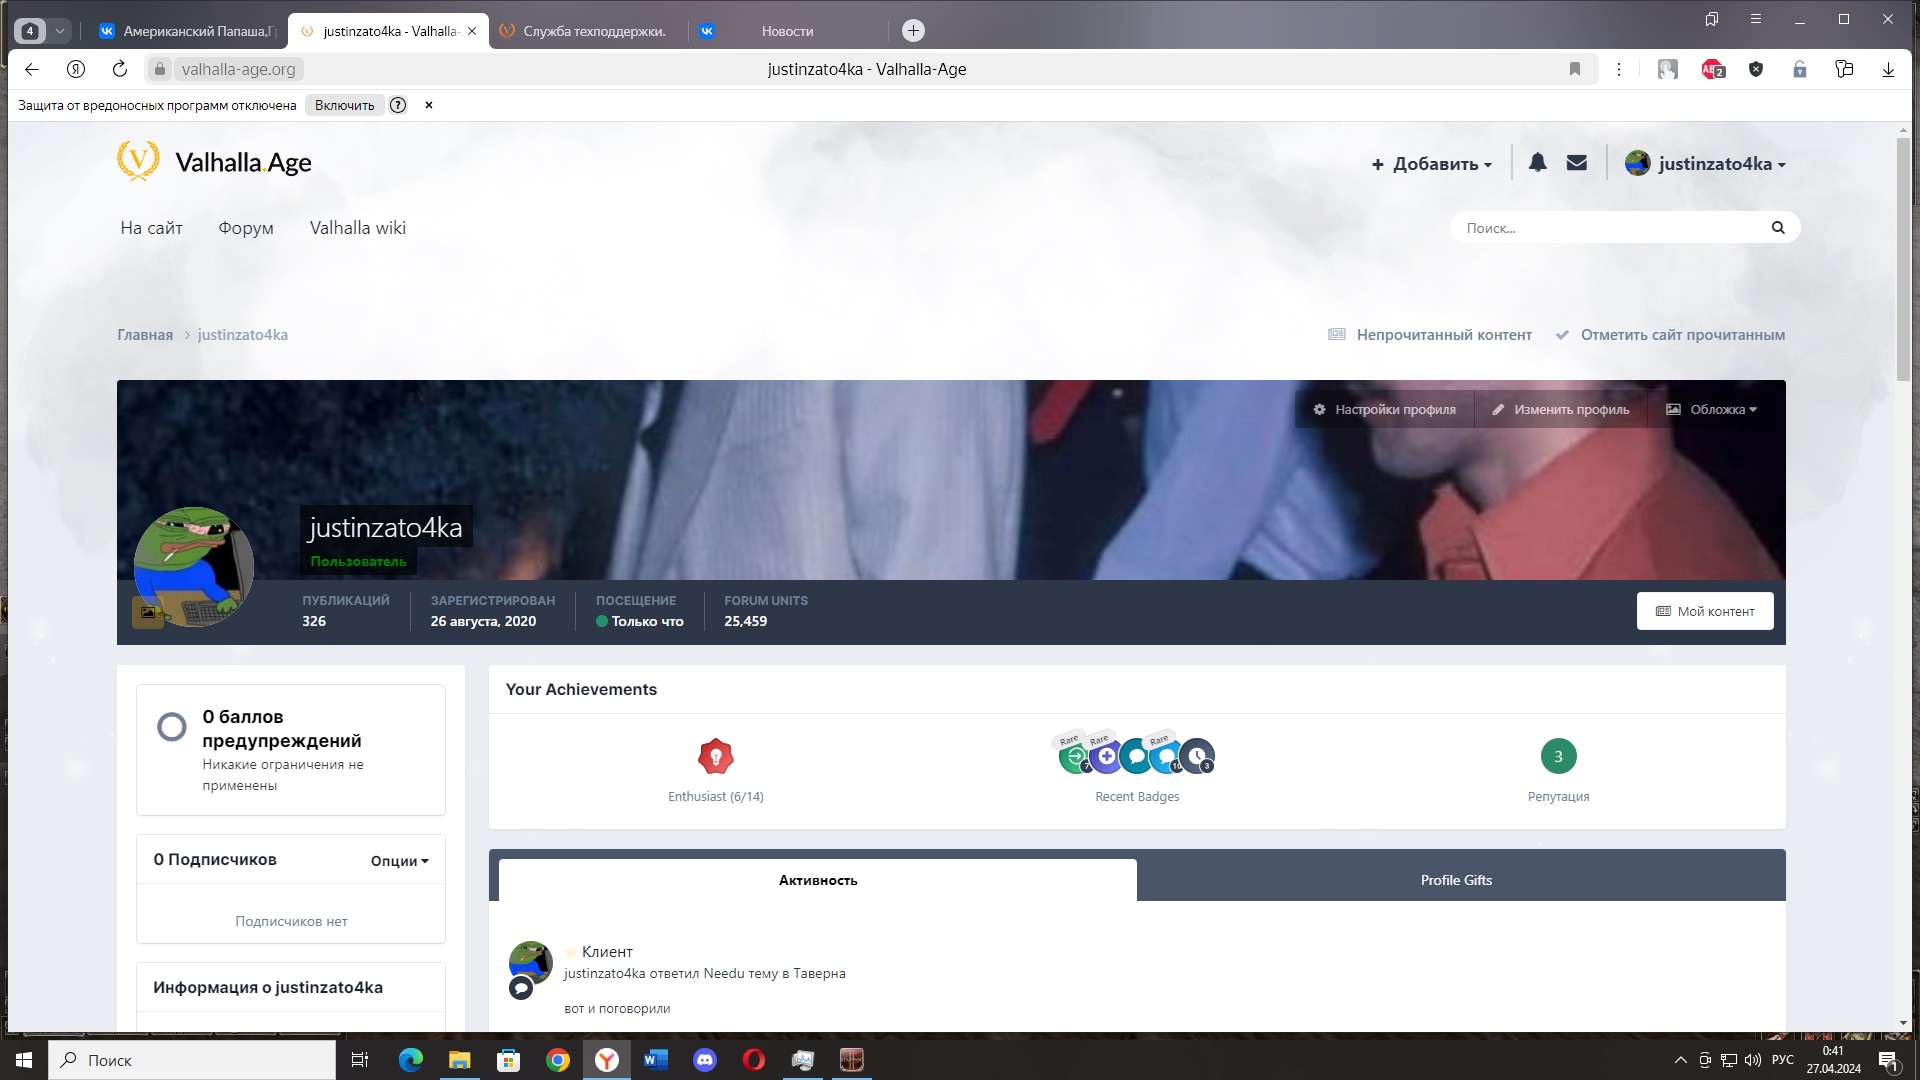This screenshot has width=1920, height=1080.
Task: Click change profile photo icon on avatar
Action: 148,612
